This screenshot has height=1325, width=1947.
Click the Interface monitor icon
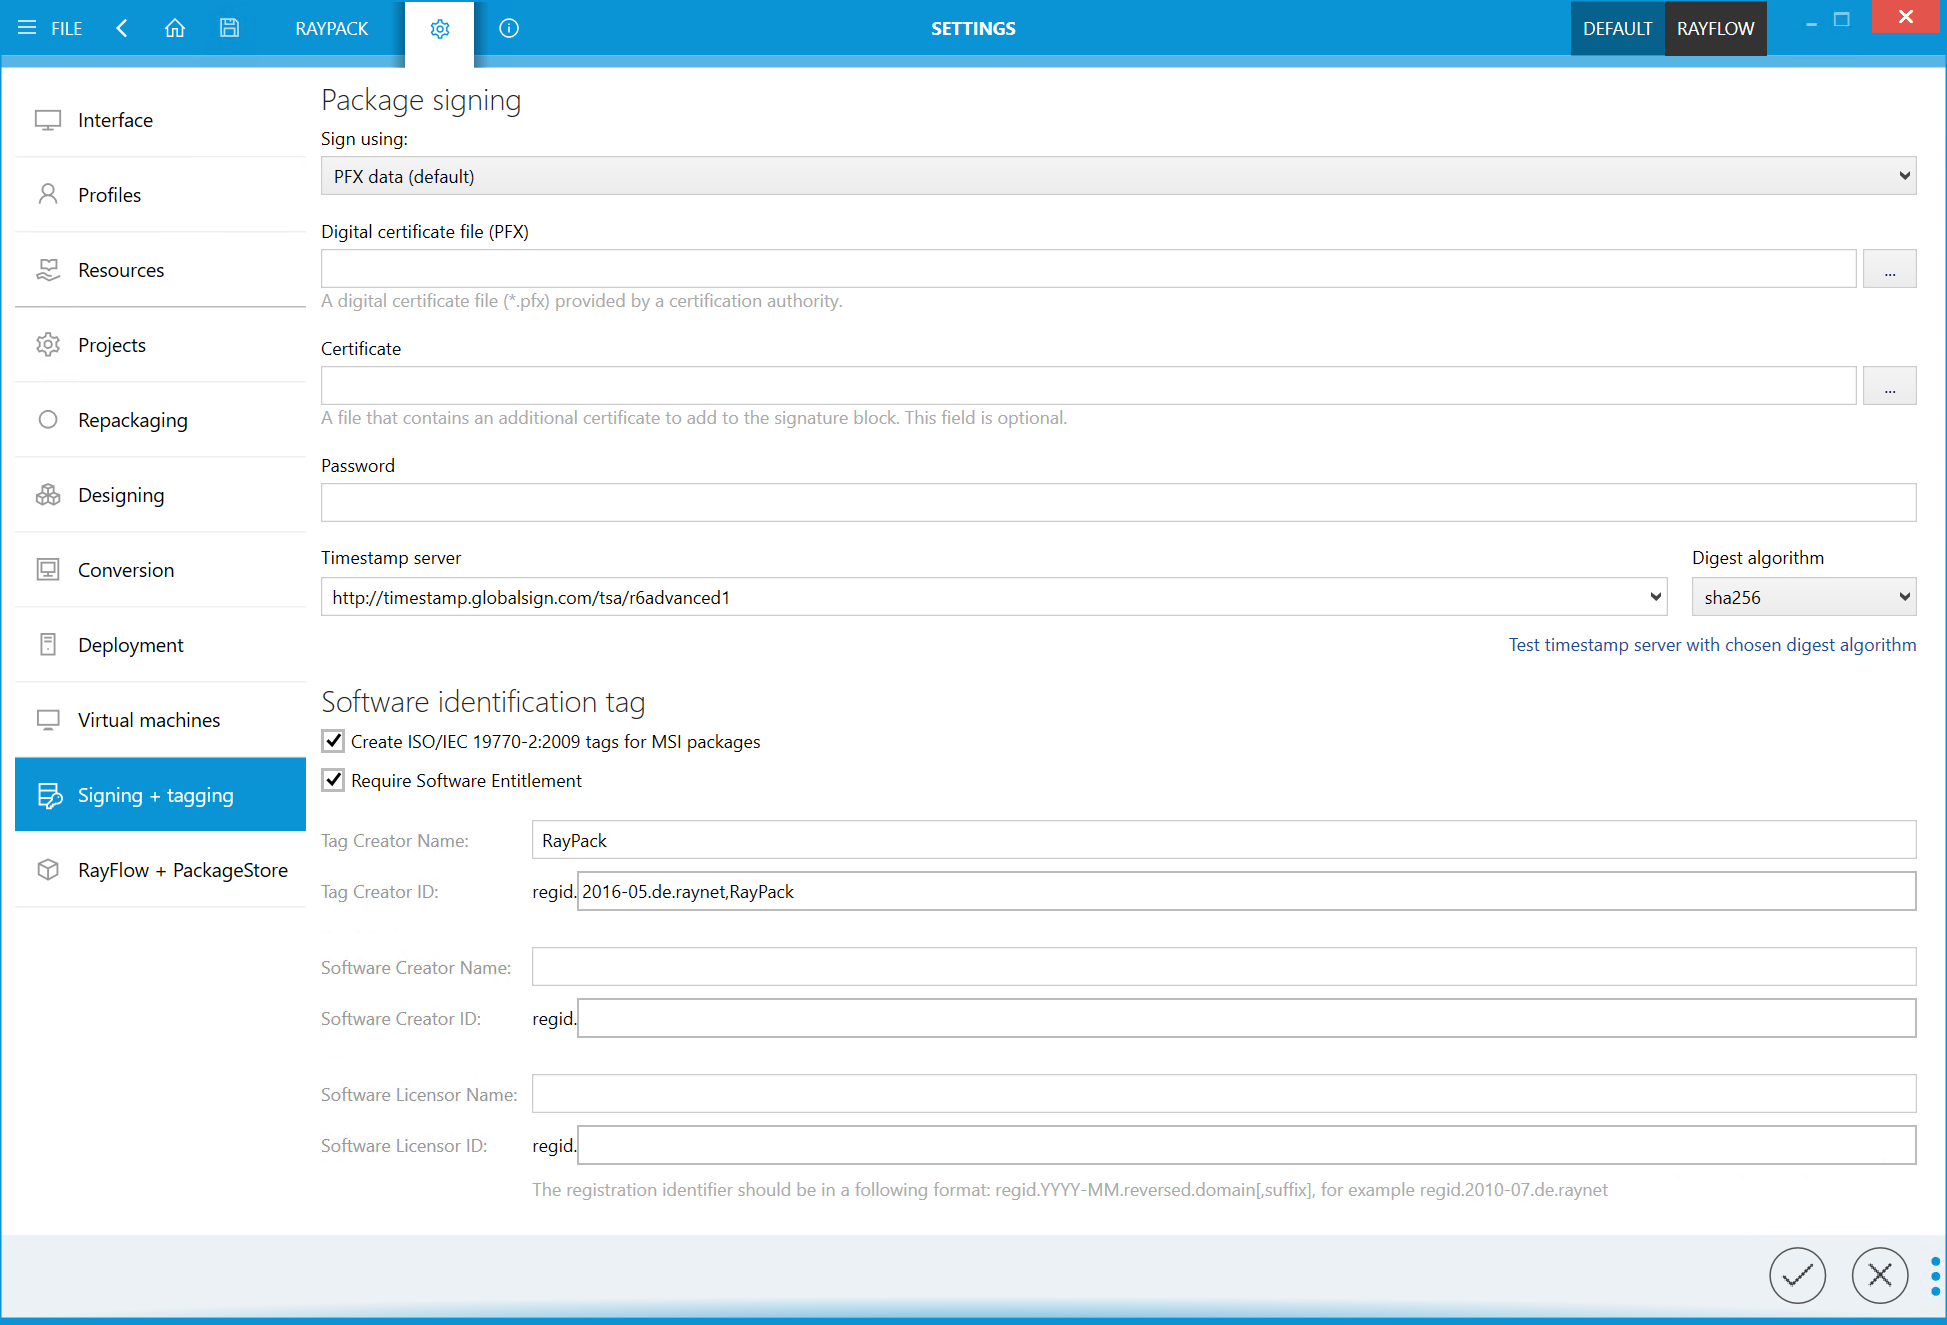tap(48, 120)
